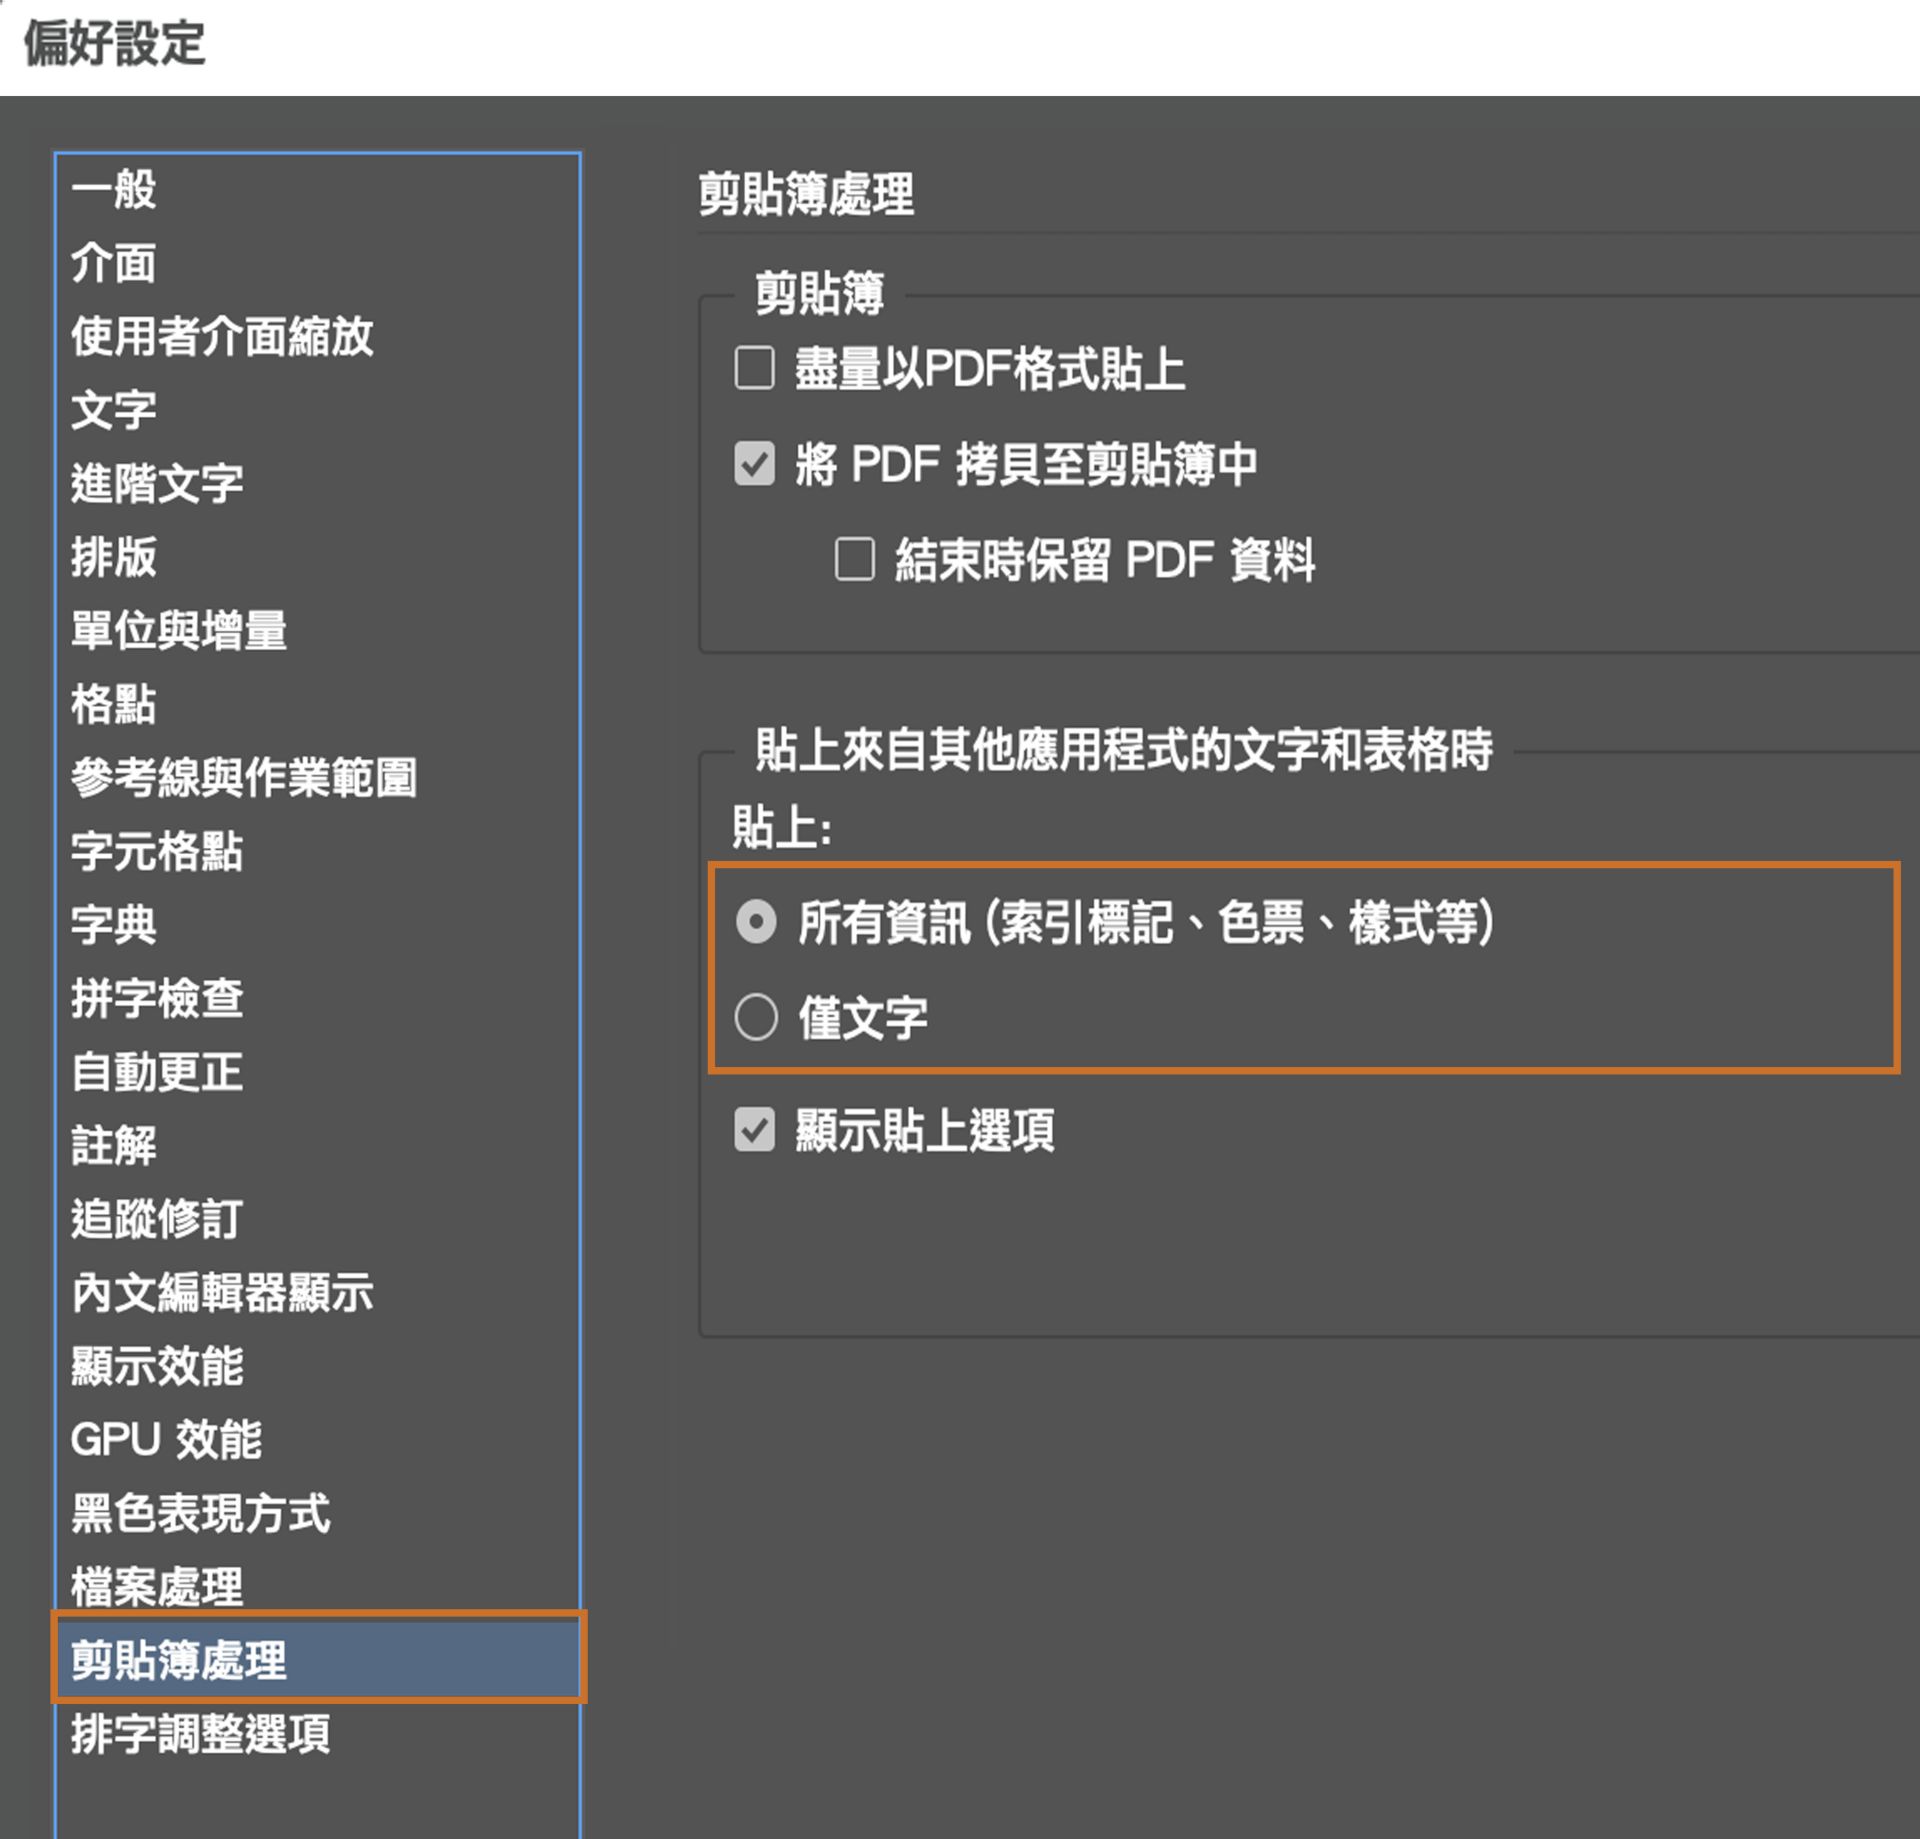Switch to 介面 settings

coord(115,264)
